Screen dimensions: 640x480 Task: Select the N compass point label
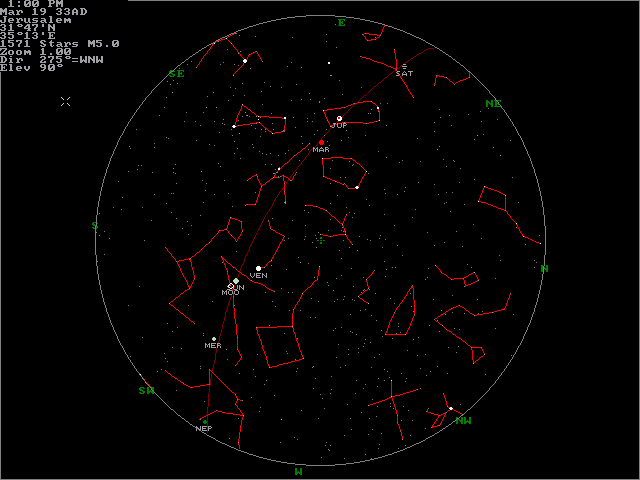(x=544, y=268)
